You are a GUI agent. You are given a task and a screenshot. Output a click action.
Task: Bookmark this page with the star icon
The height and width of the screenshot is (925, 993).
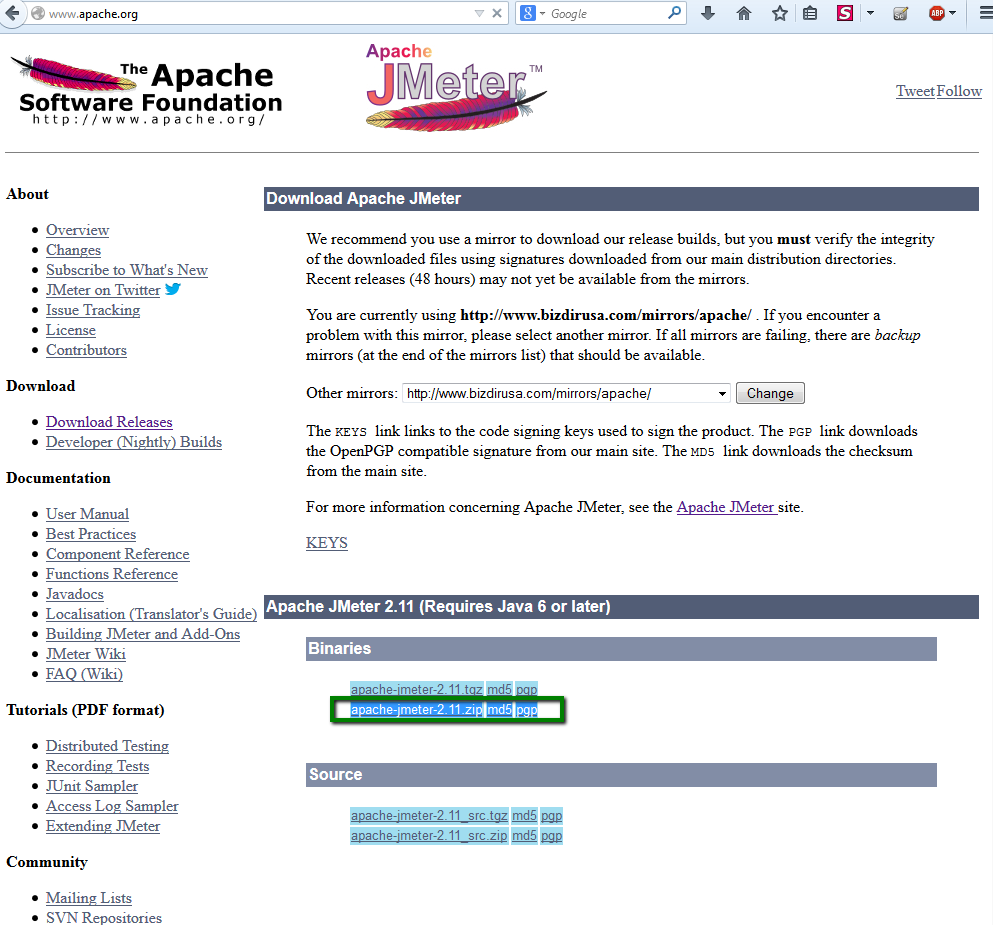click(x=781, y=14)
